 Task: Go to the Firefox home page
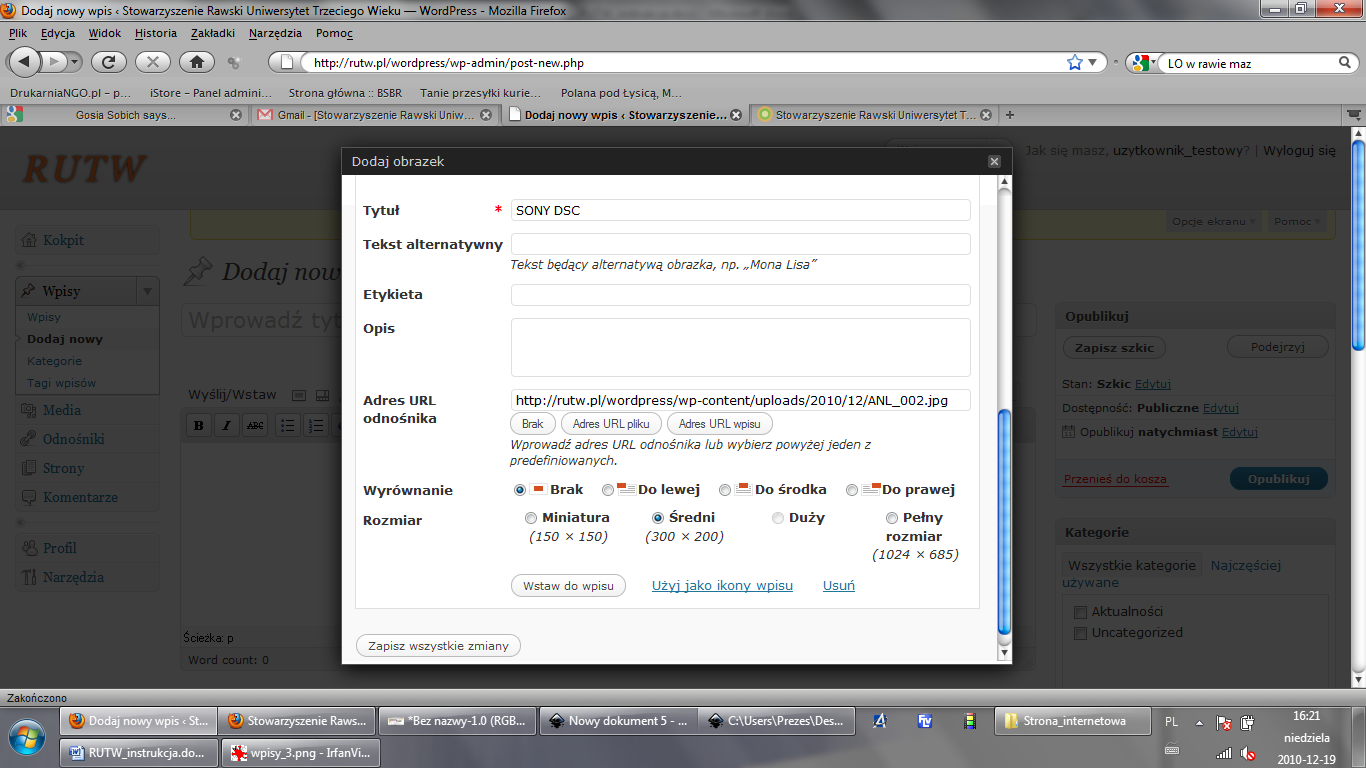[197, 62]
